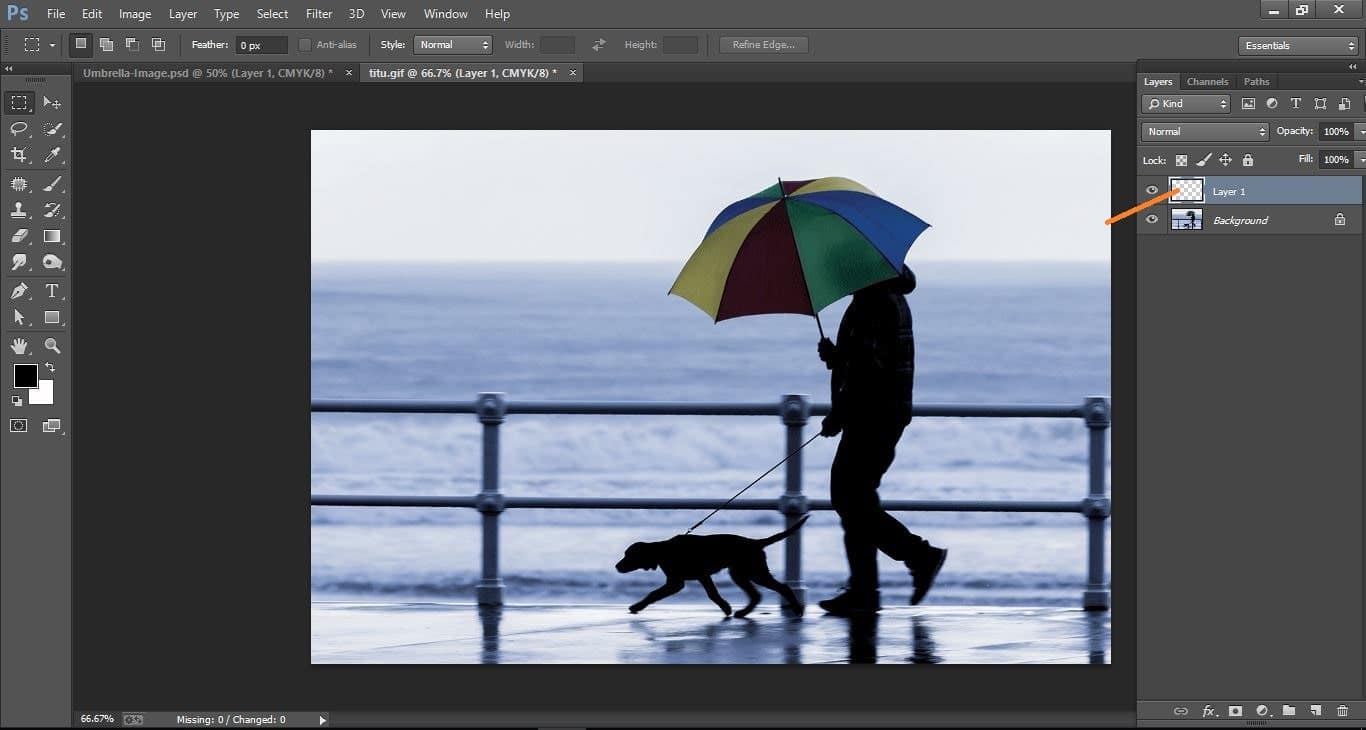Viewport: 1366px width, 730px height.
Task: Add a layer mask to Layer 1
Action: (1235, 711)
